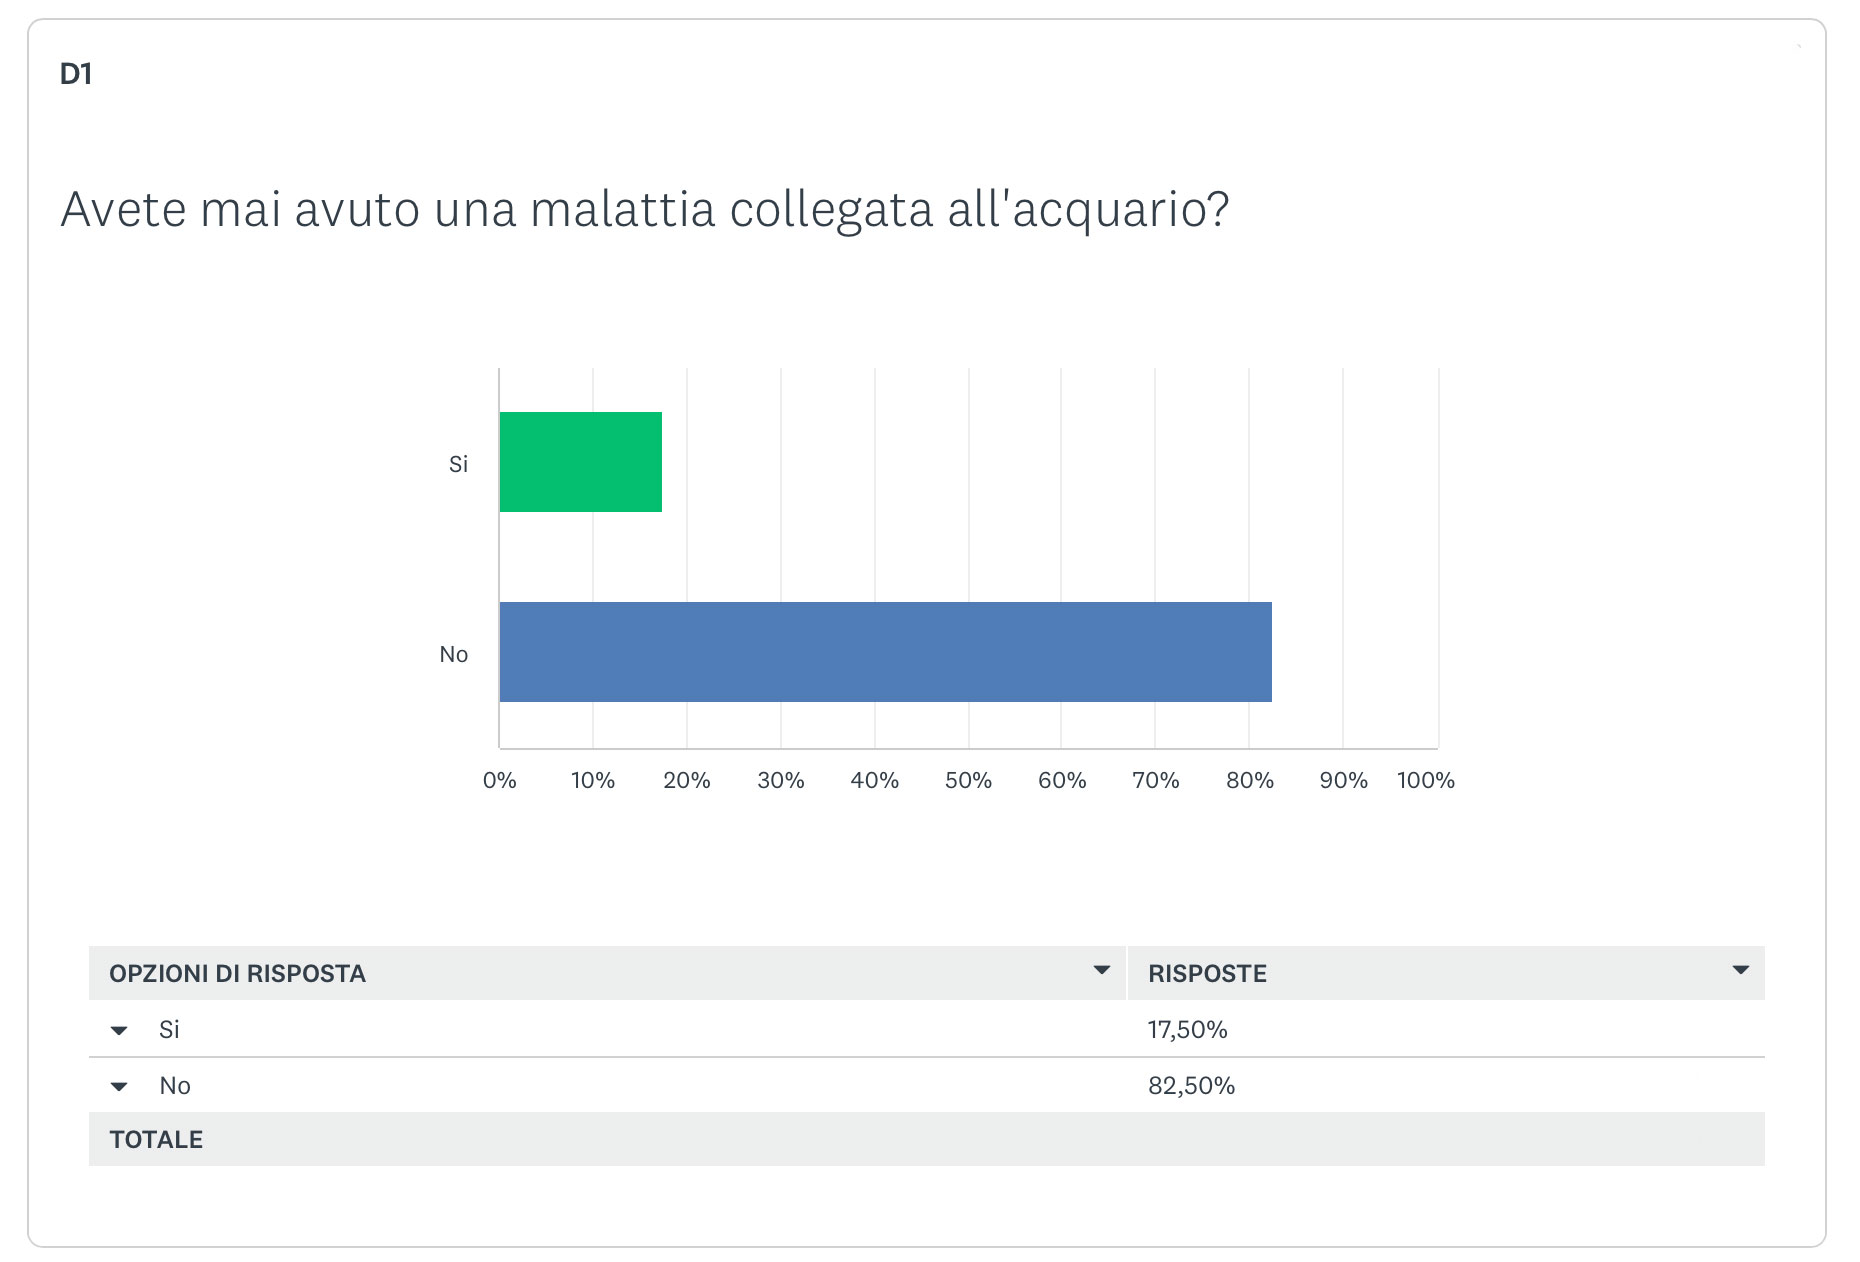Click the 0% axis tick label
This screenshot has height=1262, width=1860.
coord(499,780)
